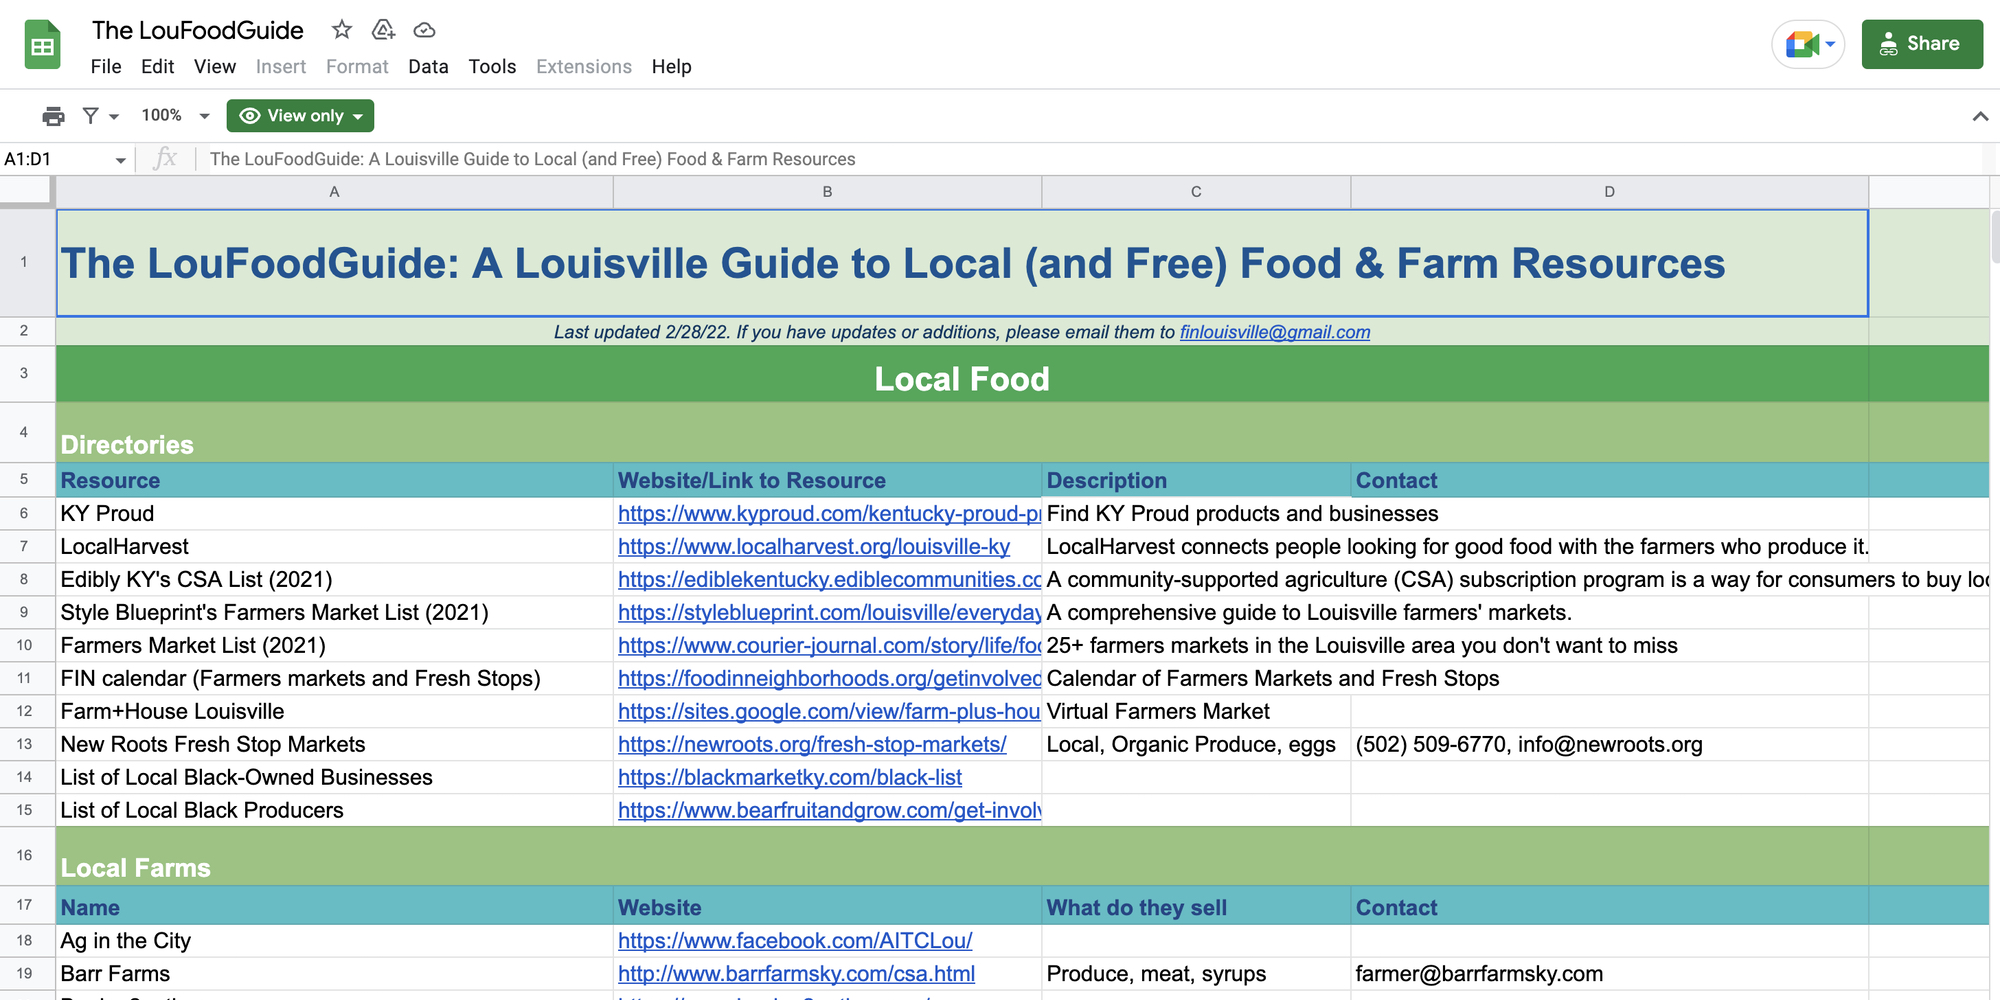Click the print icon in the toolbar

[x=53, y=116]
